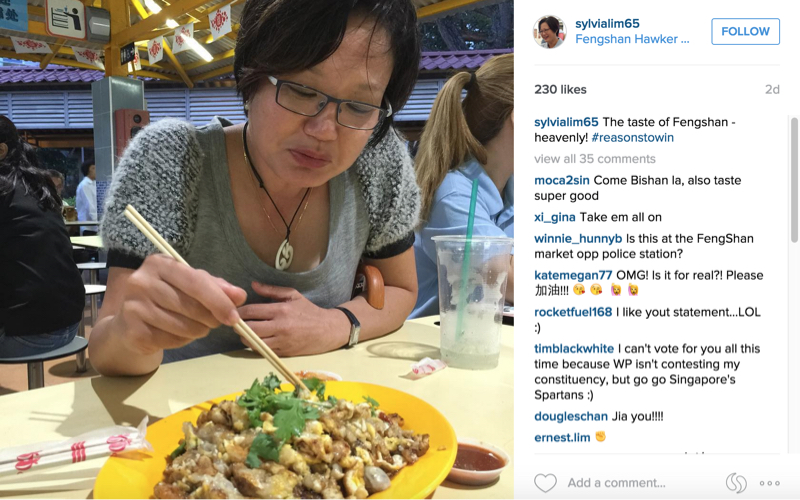Click into the Add a comment field
Screen dimensions: 800x500
click(643, 483)
